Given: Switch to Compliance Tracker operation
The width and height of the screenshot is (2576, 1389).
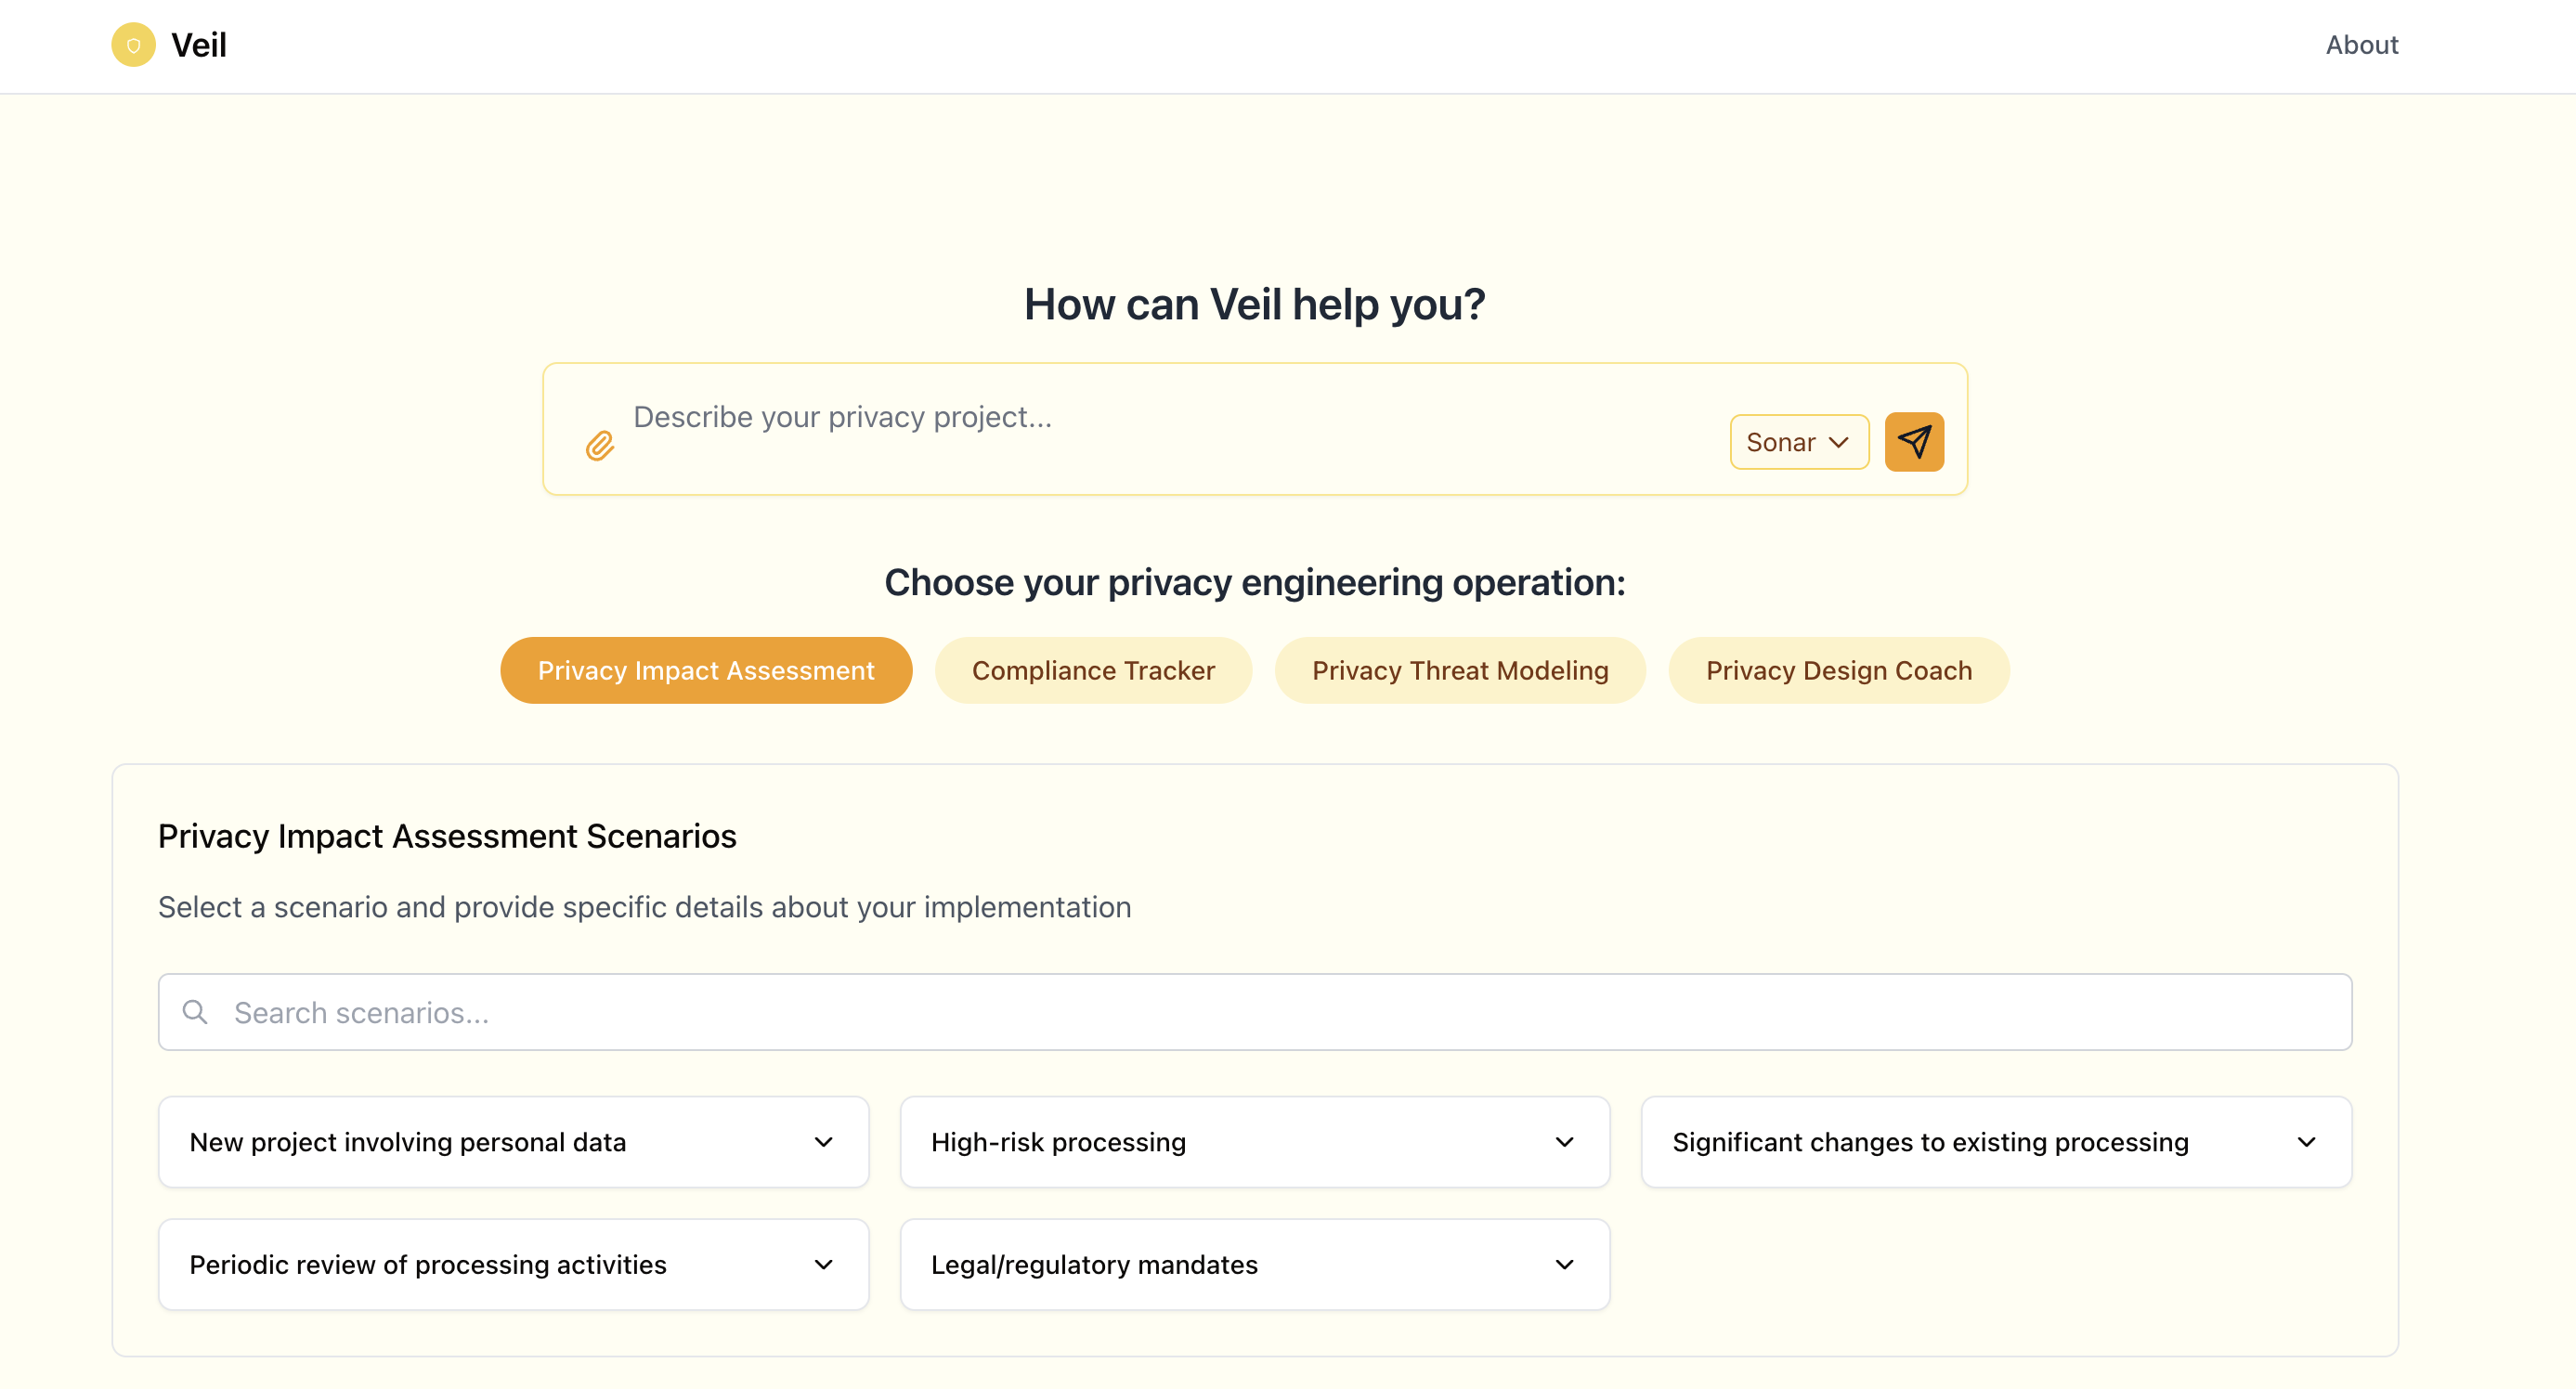Looking at the screenshot, I should tap(1093, 670).
